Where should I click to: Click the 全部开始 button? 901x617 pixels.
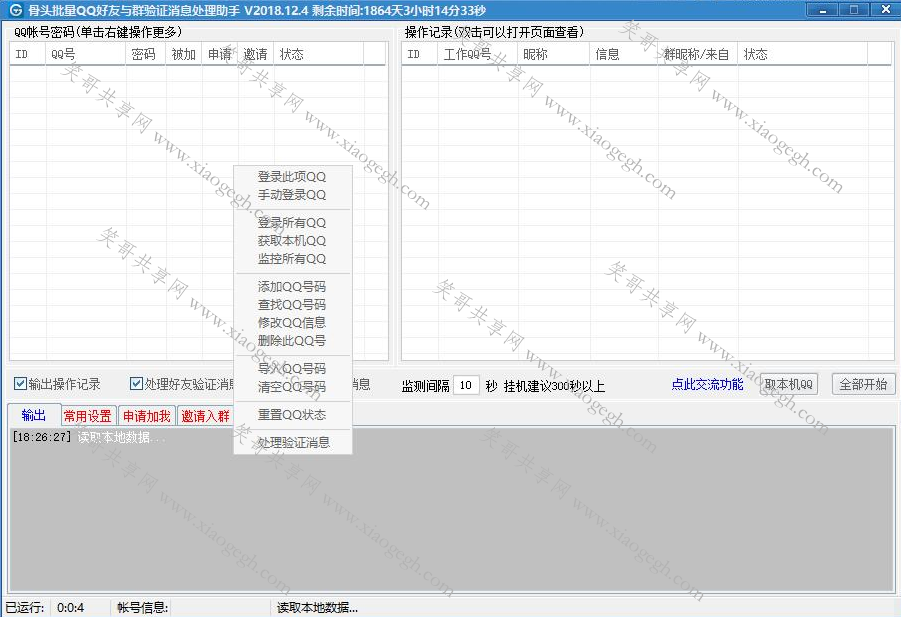pyautogui.click(x=863, y=384)
